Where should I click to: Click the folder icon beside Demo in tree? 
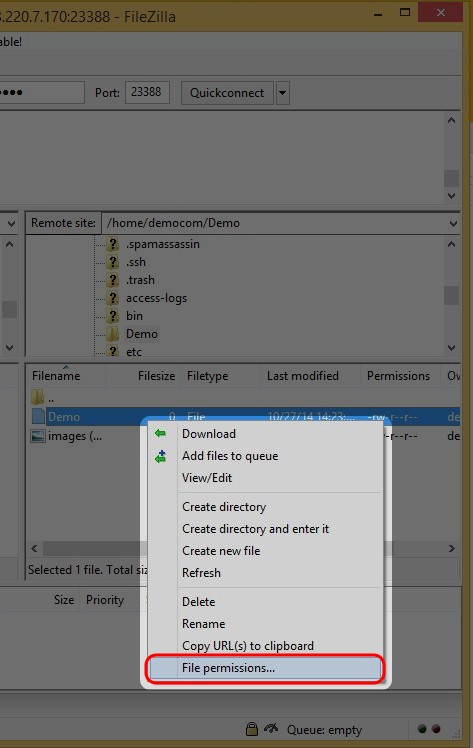pos(113,334)
